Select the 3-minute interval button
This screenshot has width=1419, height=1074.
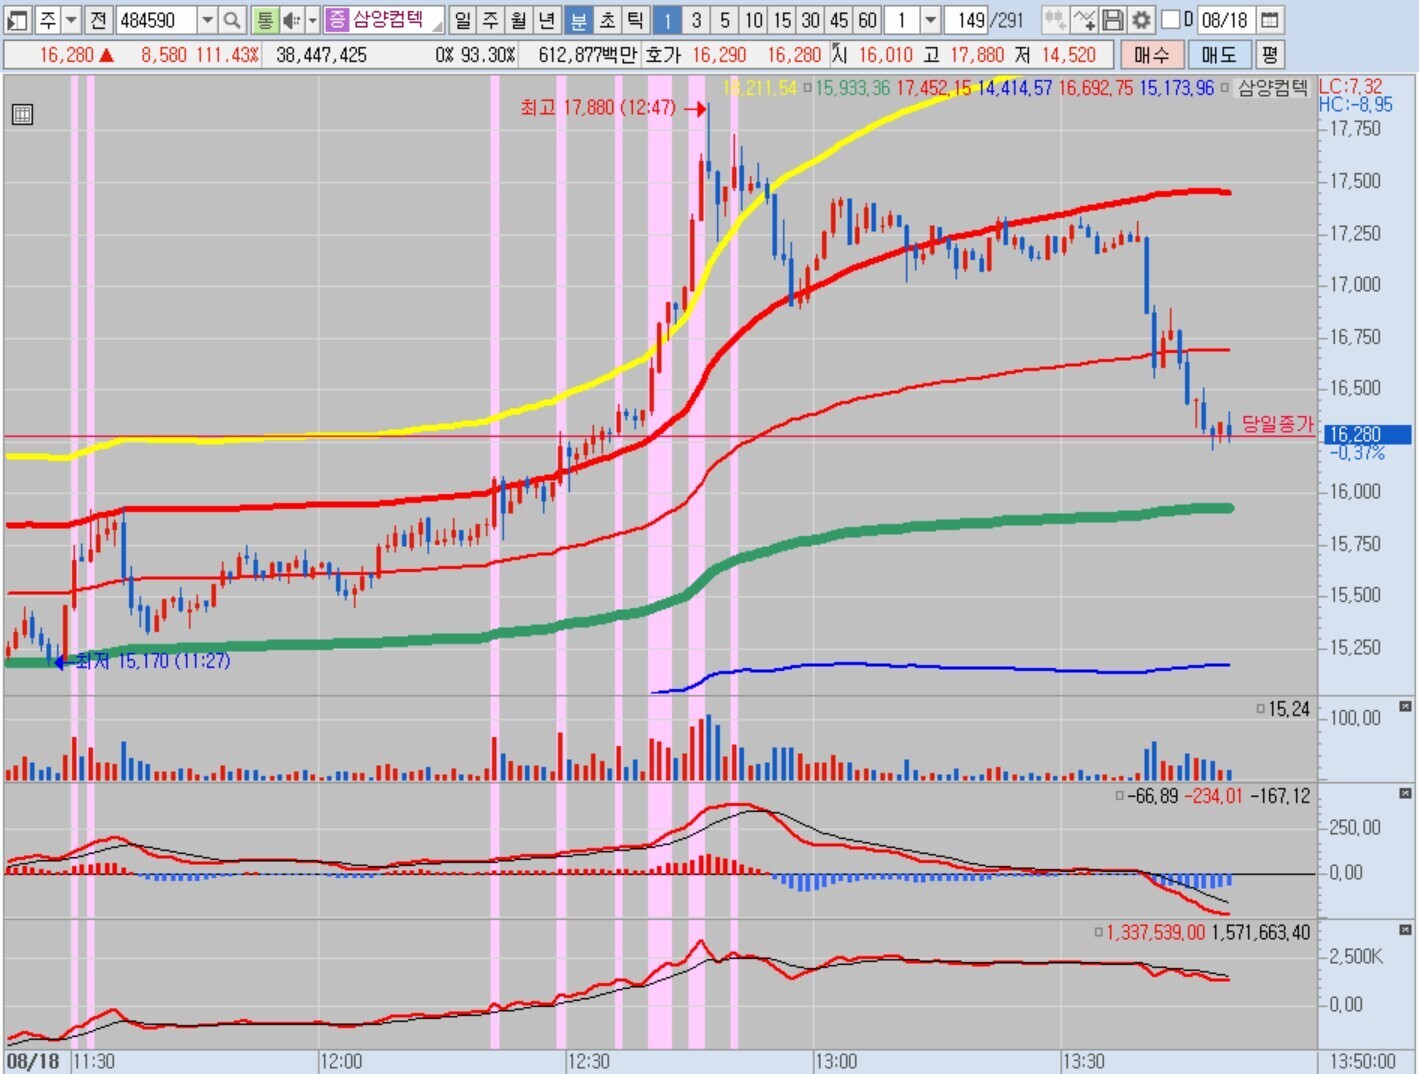[x=696, y=19]
